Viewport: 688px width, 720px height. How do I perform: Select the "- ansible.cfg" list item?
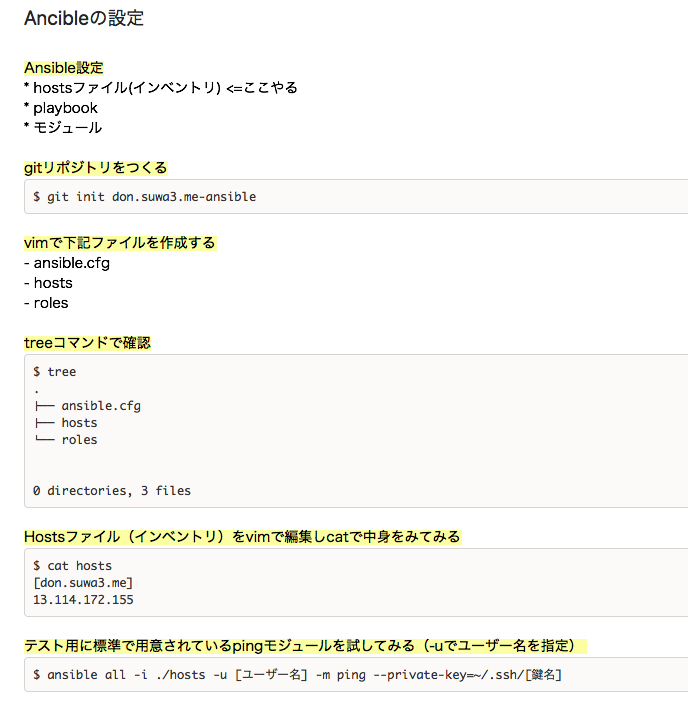pos(67,263)
